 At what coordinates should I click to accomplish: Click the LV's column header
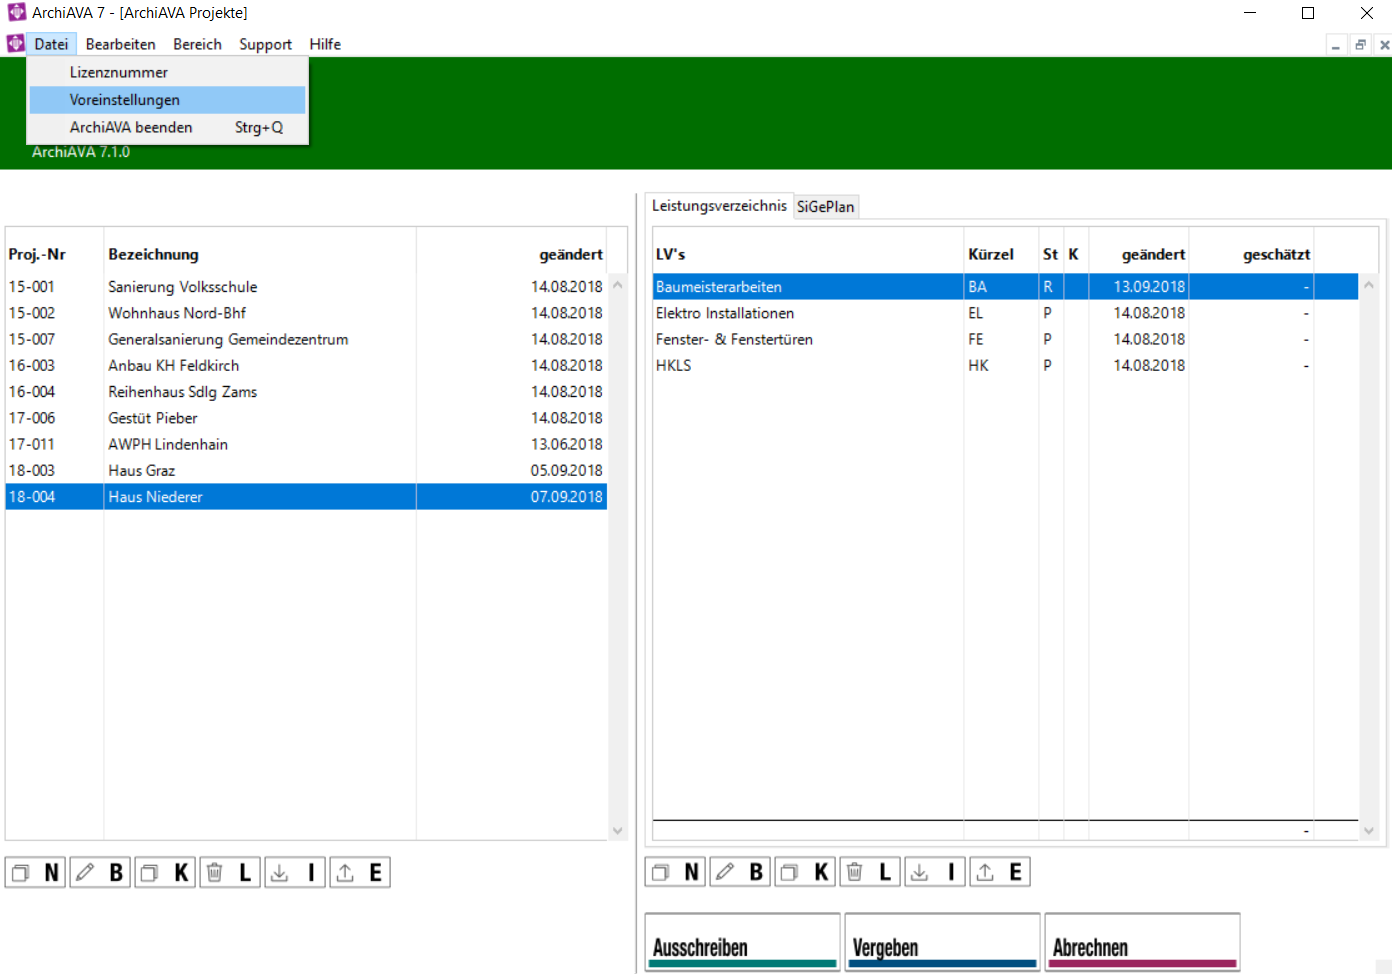pyautogui.click(x=808, y=254)
